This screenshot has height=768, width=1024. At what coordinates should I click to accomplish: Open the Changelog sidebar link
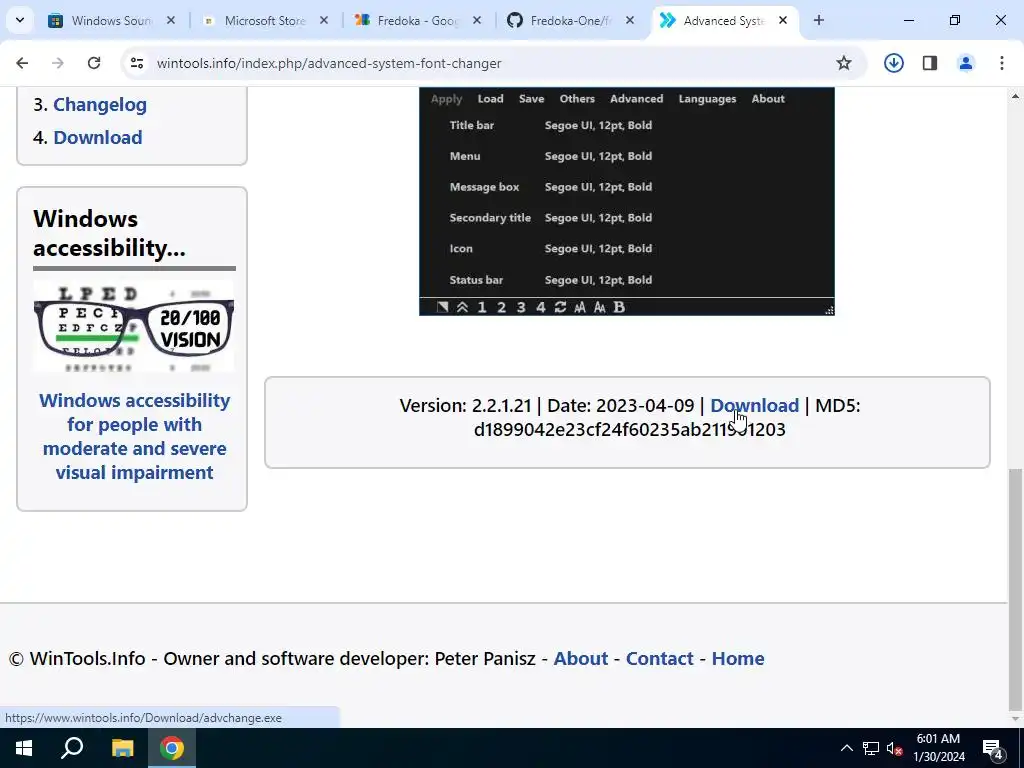[x=100, y=104]
